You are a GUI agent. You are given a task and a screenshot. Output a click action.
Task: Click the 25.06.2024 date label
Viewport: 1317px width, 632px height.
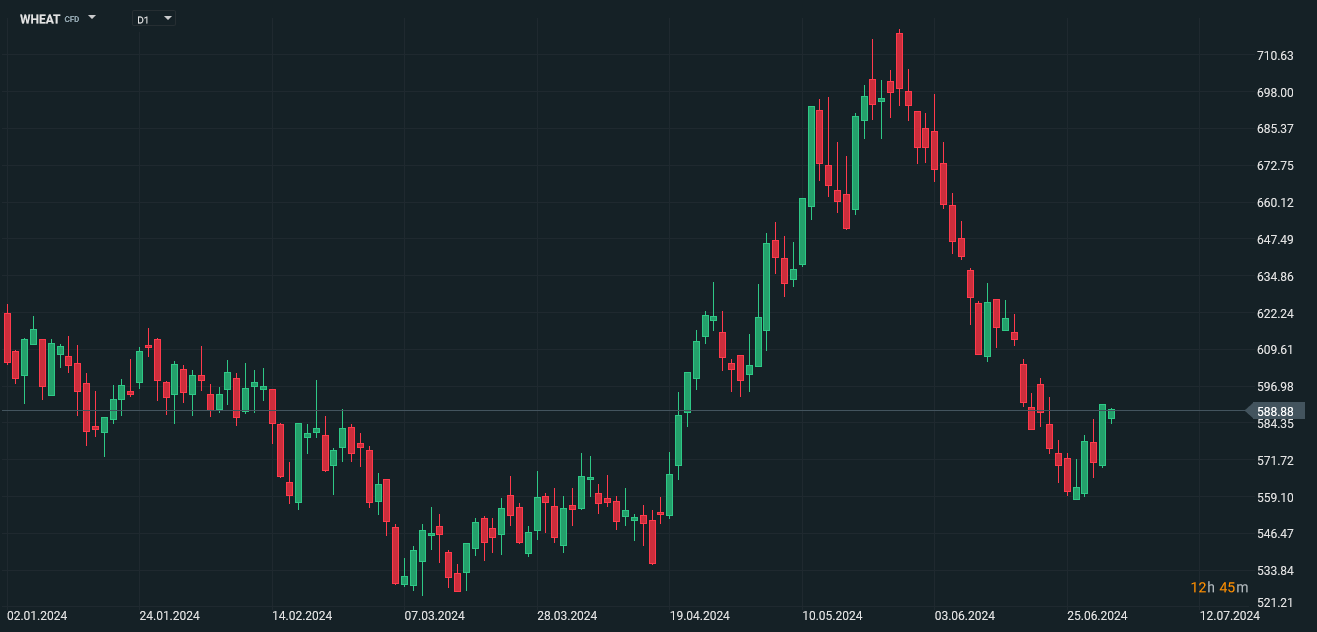[1097, 616]
